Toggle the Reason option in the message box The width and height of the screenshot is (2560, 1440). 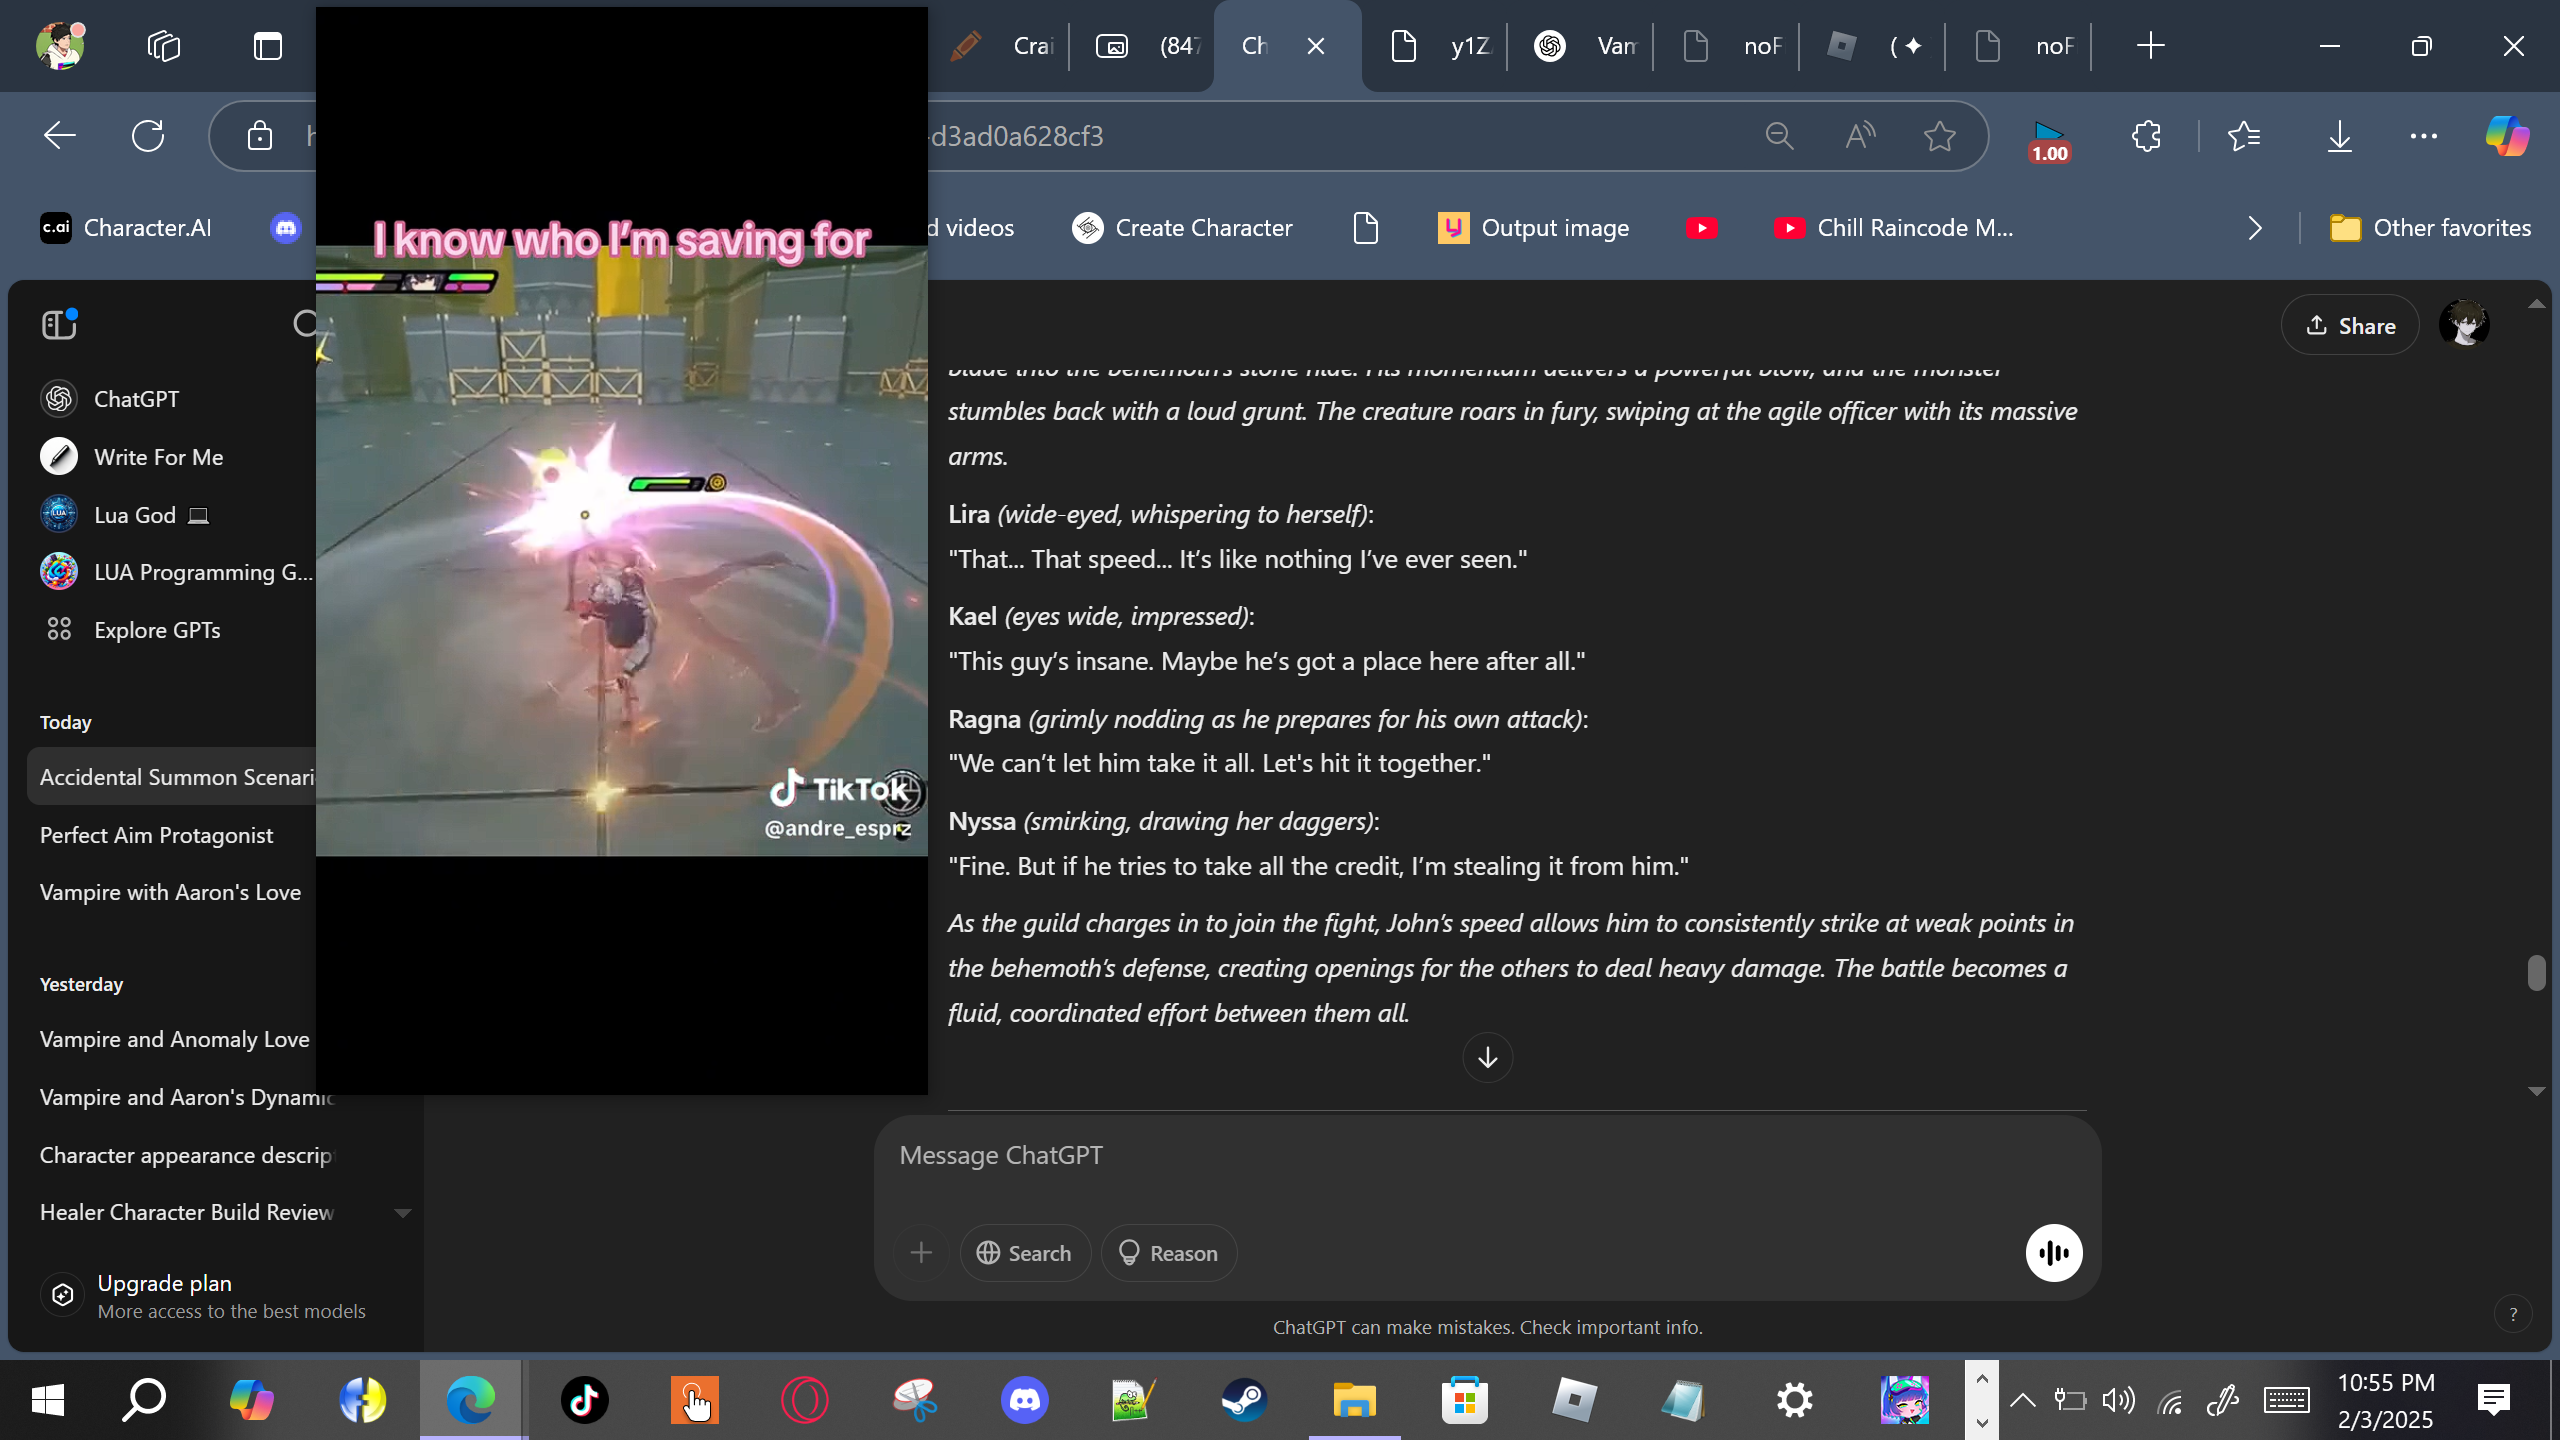[1169, 1253]
